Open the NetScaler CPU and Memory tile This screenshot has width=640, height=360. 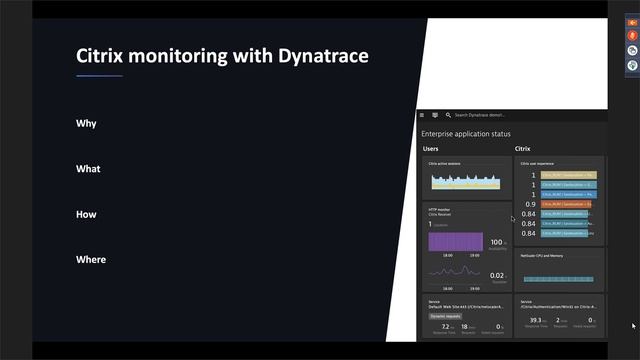click(x=559, y=270)
